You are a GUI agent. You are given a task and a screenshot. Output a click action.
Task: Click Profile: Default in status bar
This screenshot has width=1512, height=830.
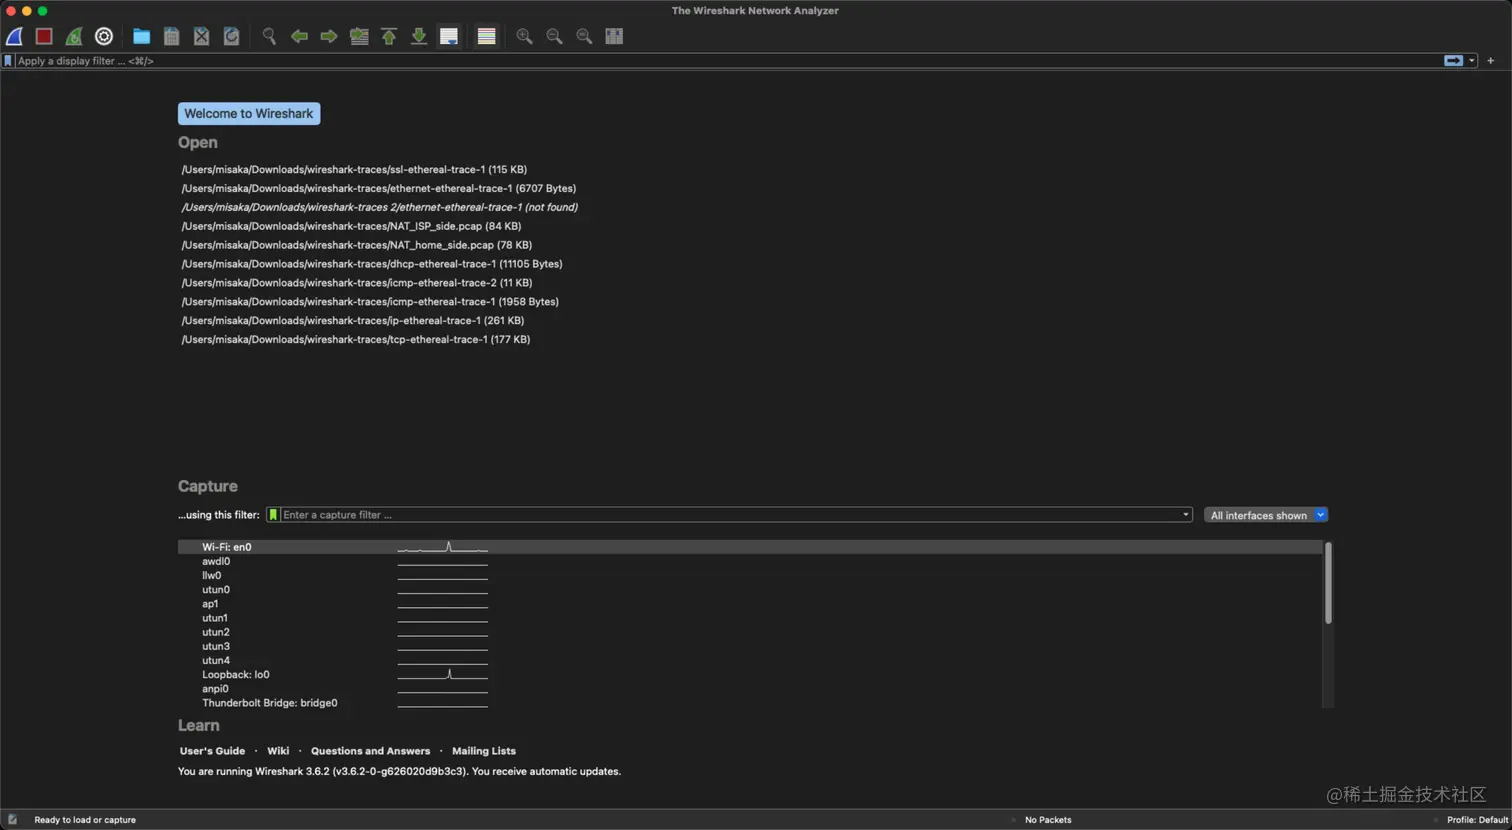tap(1477, 820)
